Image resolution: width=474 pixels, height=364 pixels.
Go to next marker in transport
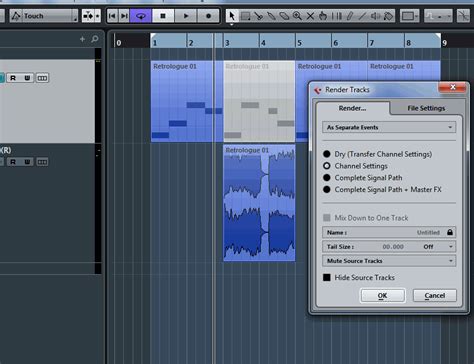click(x=124, y=16)
